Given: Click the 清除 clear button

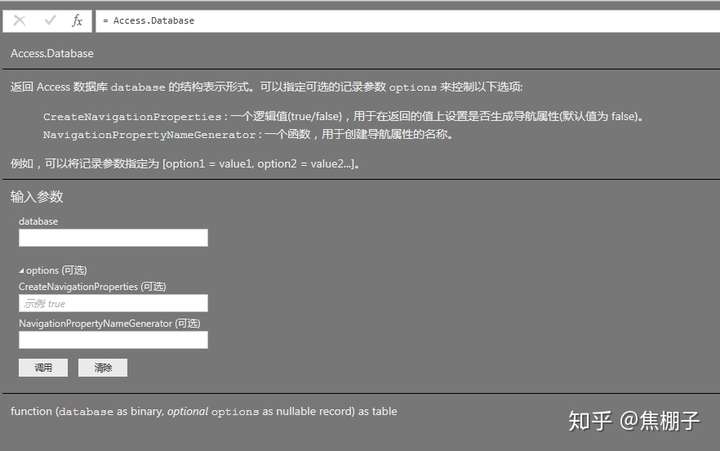Looking at the screenshot, I should tap(102, 367).
